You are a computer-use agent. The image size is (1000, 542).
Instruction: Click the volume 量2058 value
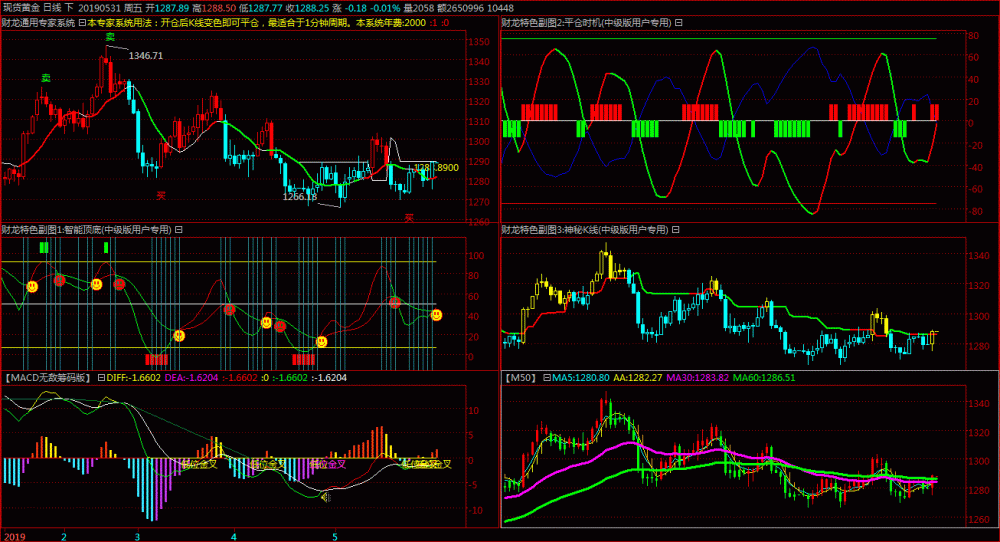(x=418, y=8)
